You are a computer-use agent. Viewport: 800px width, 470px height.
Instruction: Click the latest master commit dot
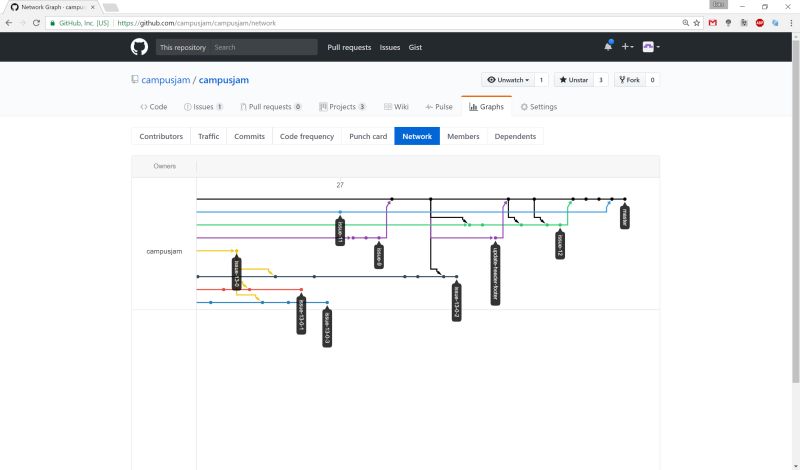pyautogui.click(x=624, y=199)
